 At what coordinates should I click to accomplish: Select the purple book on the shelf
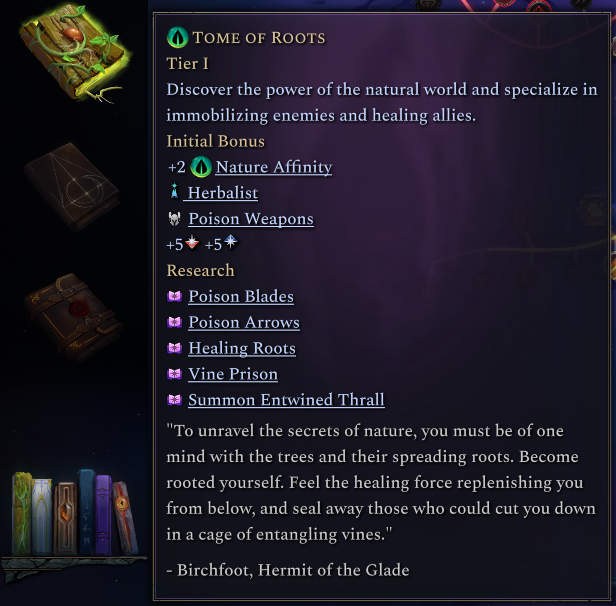coord(104,515)
